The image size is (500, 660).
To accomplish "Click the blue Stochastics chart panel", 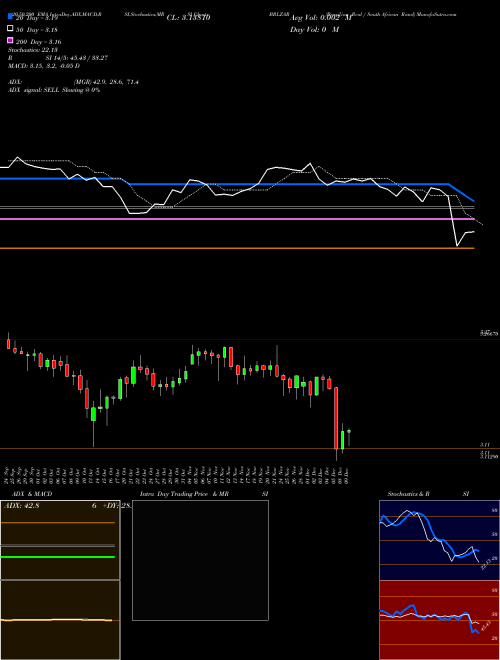I will coord(439,540).
